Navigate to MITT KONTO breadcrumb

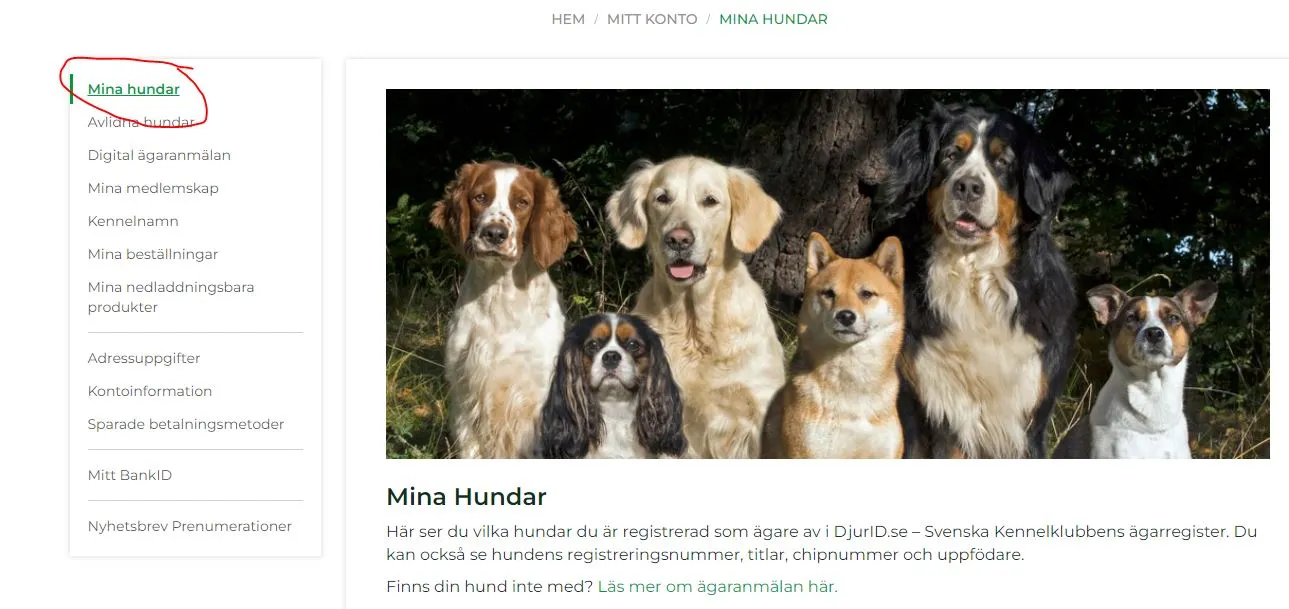(x=652, y=19)
